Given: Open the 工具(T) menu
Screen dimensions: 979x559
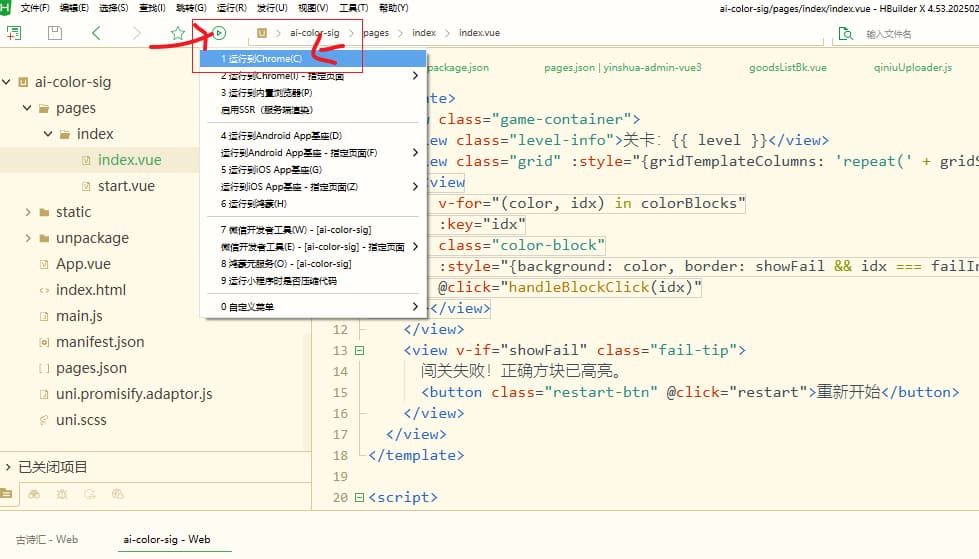Looking at the screenshot, I should coord(354,8).
